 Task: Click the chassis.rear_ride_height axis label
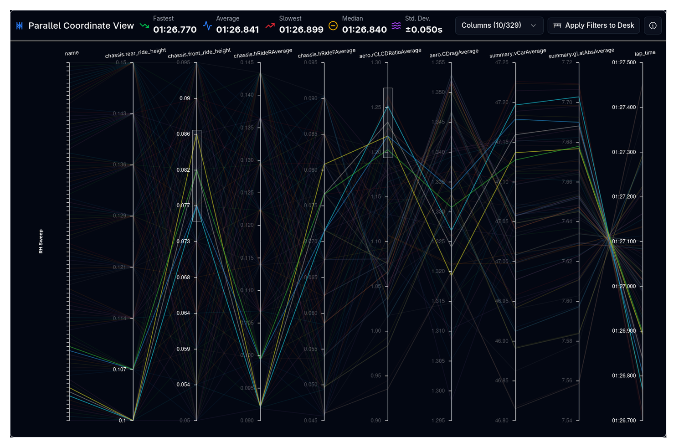[x=133, y=55]
